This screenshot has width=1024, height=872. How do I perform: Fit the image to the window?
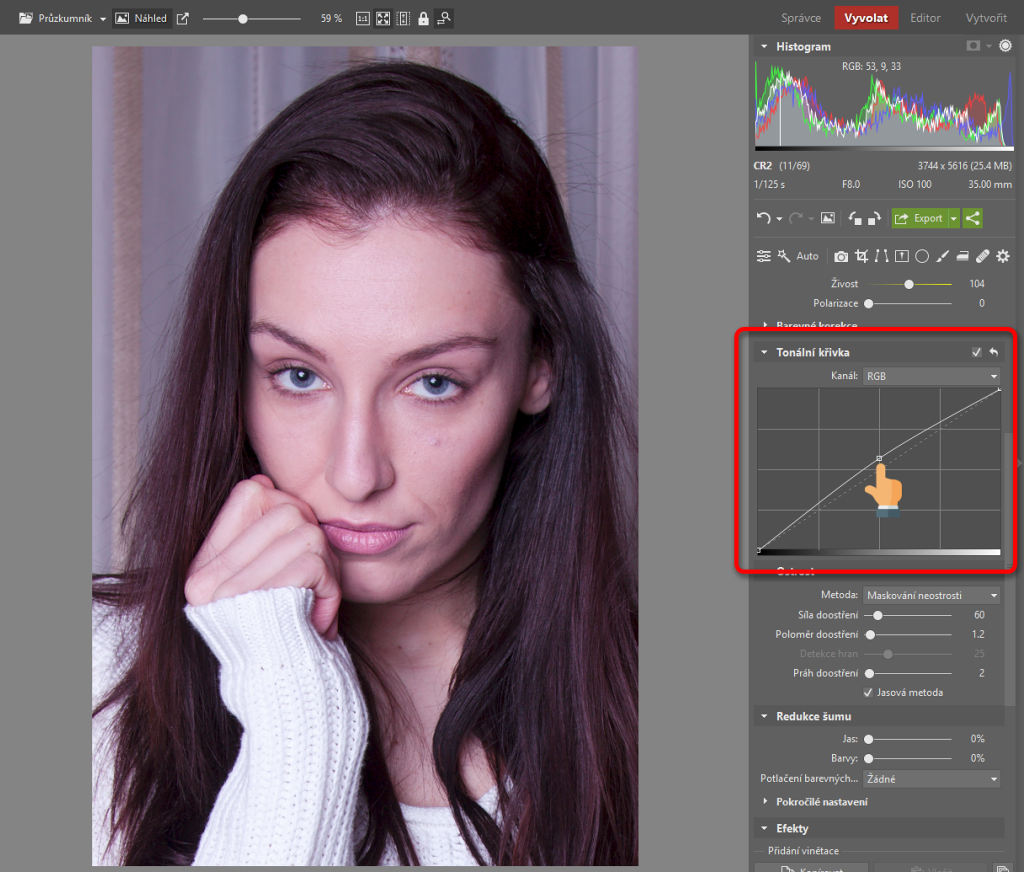[383, 18]
